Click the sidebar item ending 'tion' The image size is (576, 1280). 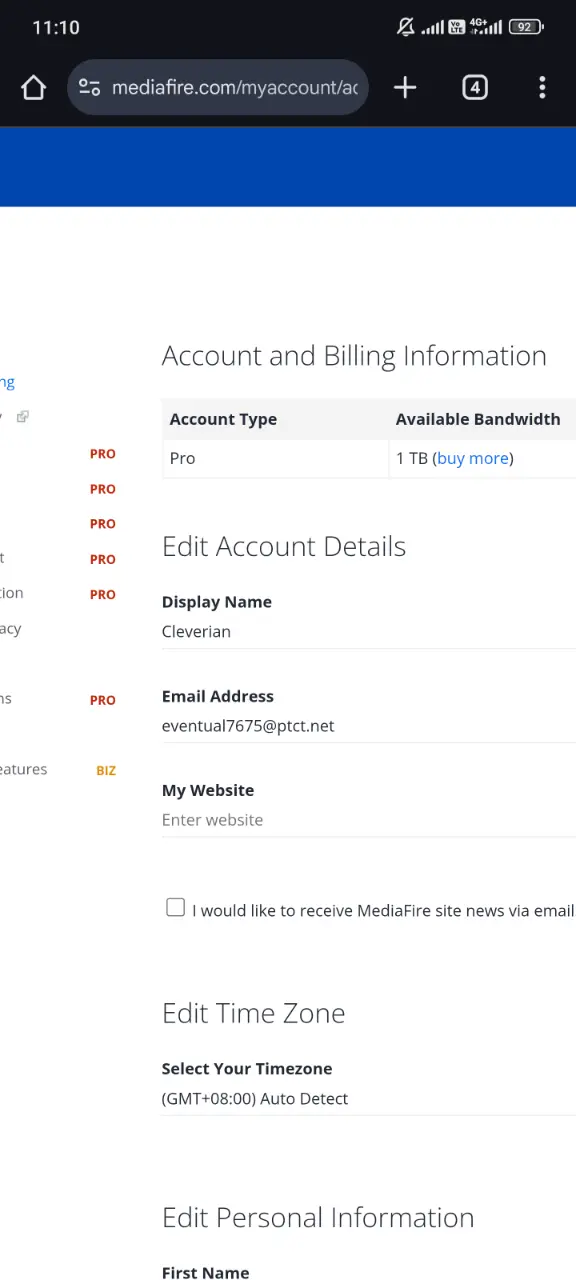pos(12,593)
